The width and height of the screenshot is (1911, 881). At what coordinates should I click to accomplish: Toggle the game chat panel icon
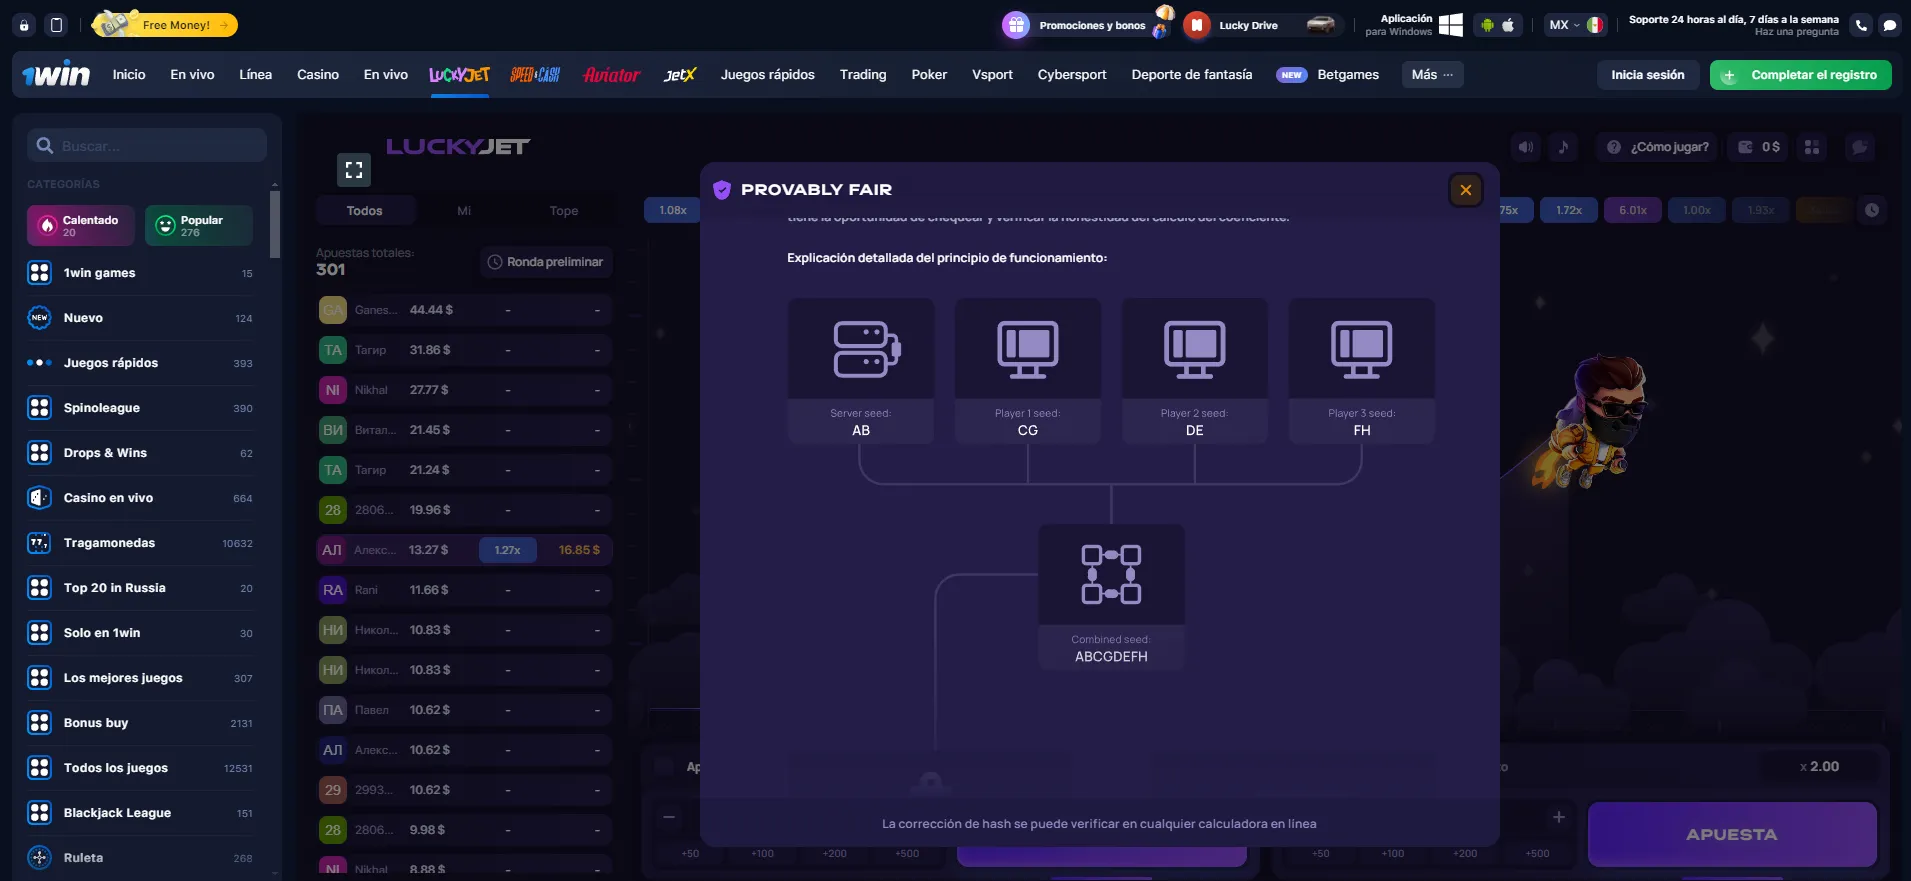(1859, 147)
